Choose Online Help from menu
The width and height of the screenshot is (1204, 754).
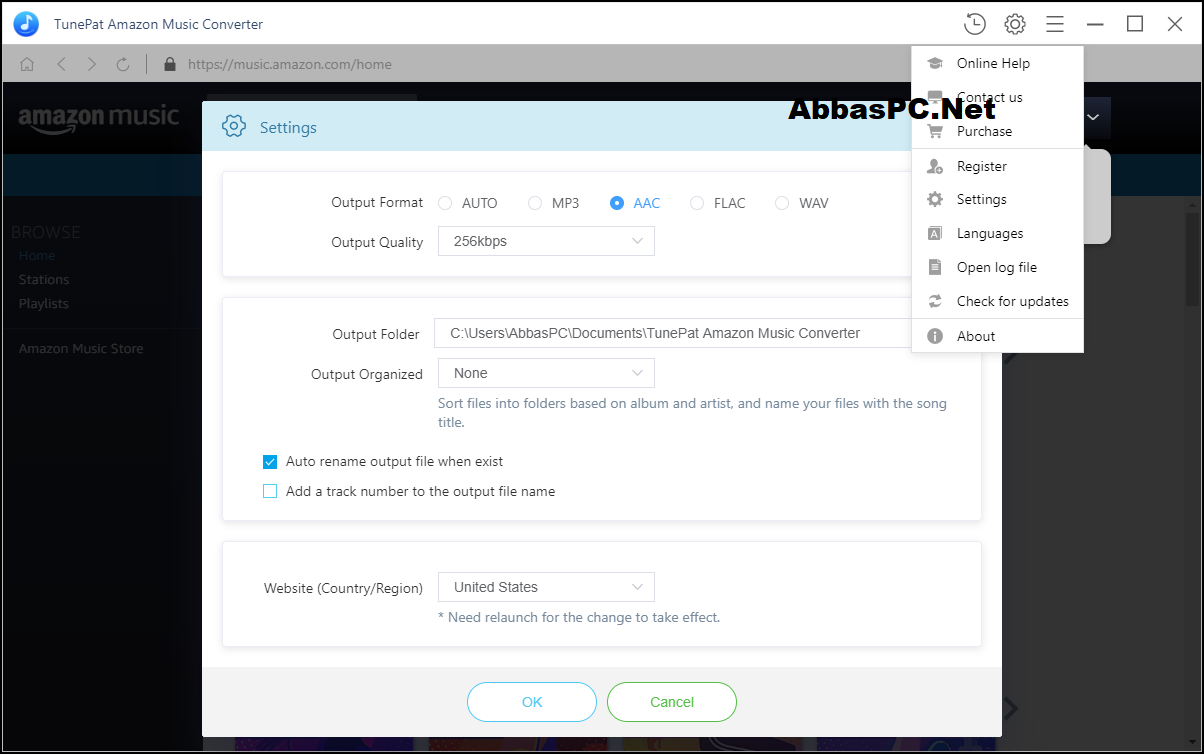[997, 63]
